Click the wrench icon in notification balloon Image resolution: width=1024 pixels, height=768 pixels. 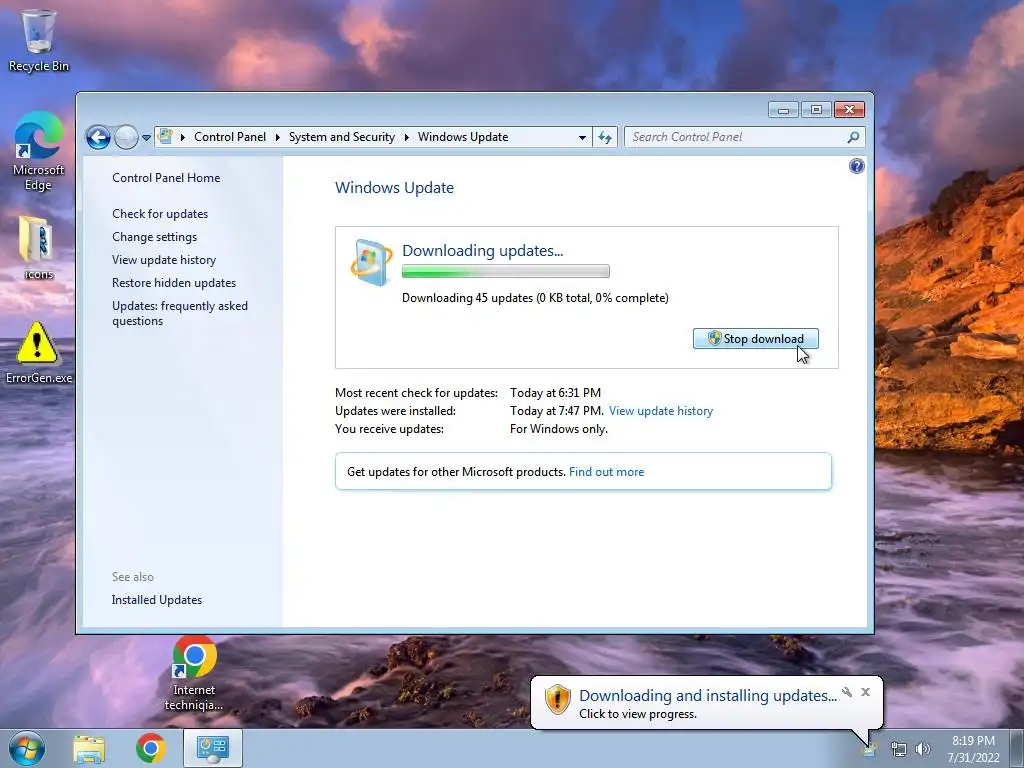[847, 692]
